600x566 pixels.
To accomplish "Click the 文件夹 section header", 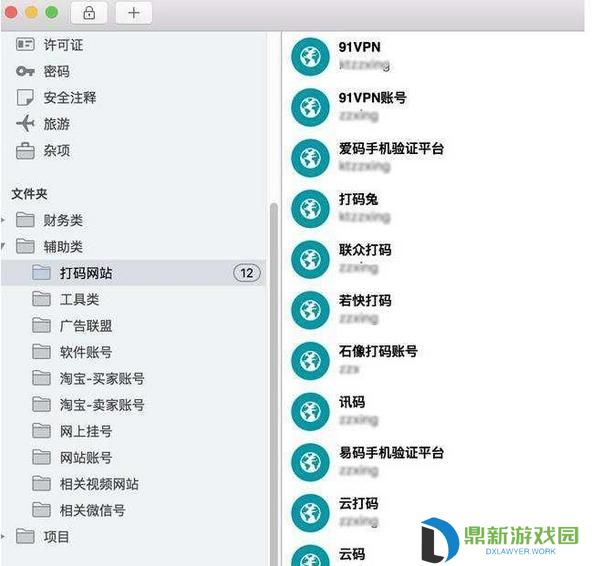I will point(29,194).
